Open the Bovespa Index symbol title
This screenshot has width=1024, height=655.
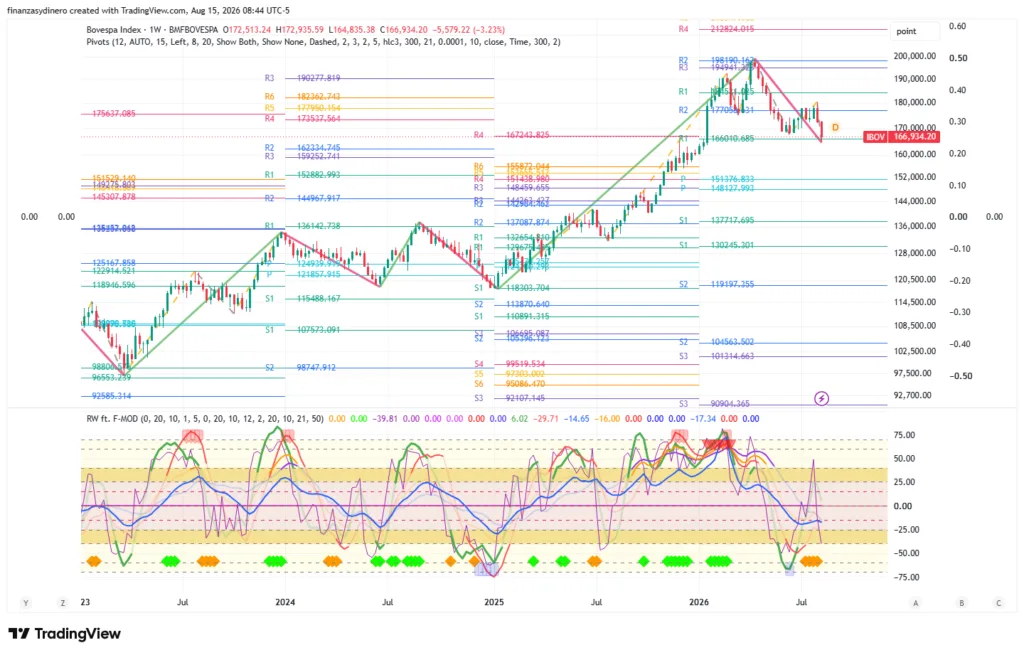152,29
